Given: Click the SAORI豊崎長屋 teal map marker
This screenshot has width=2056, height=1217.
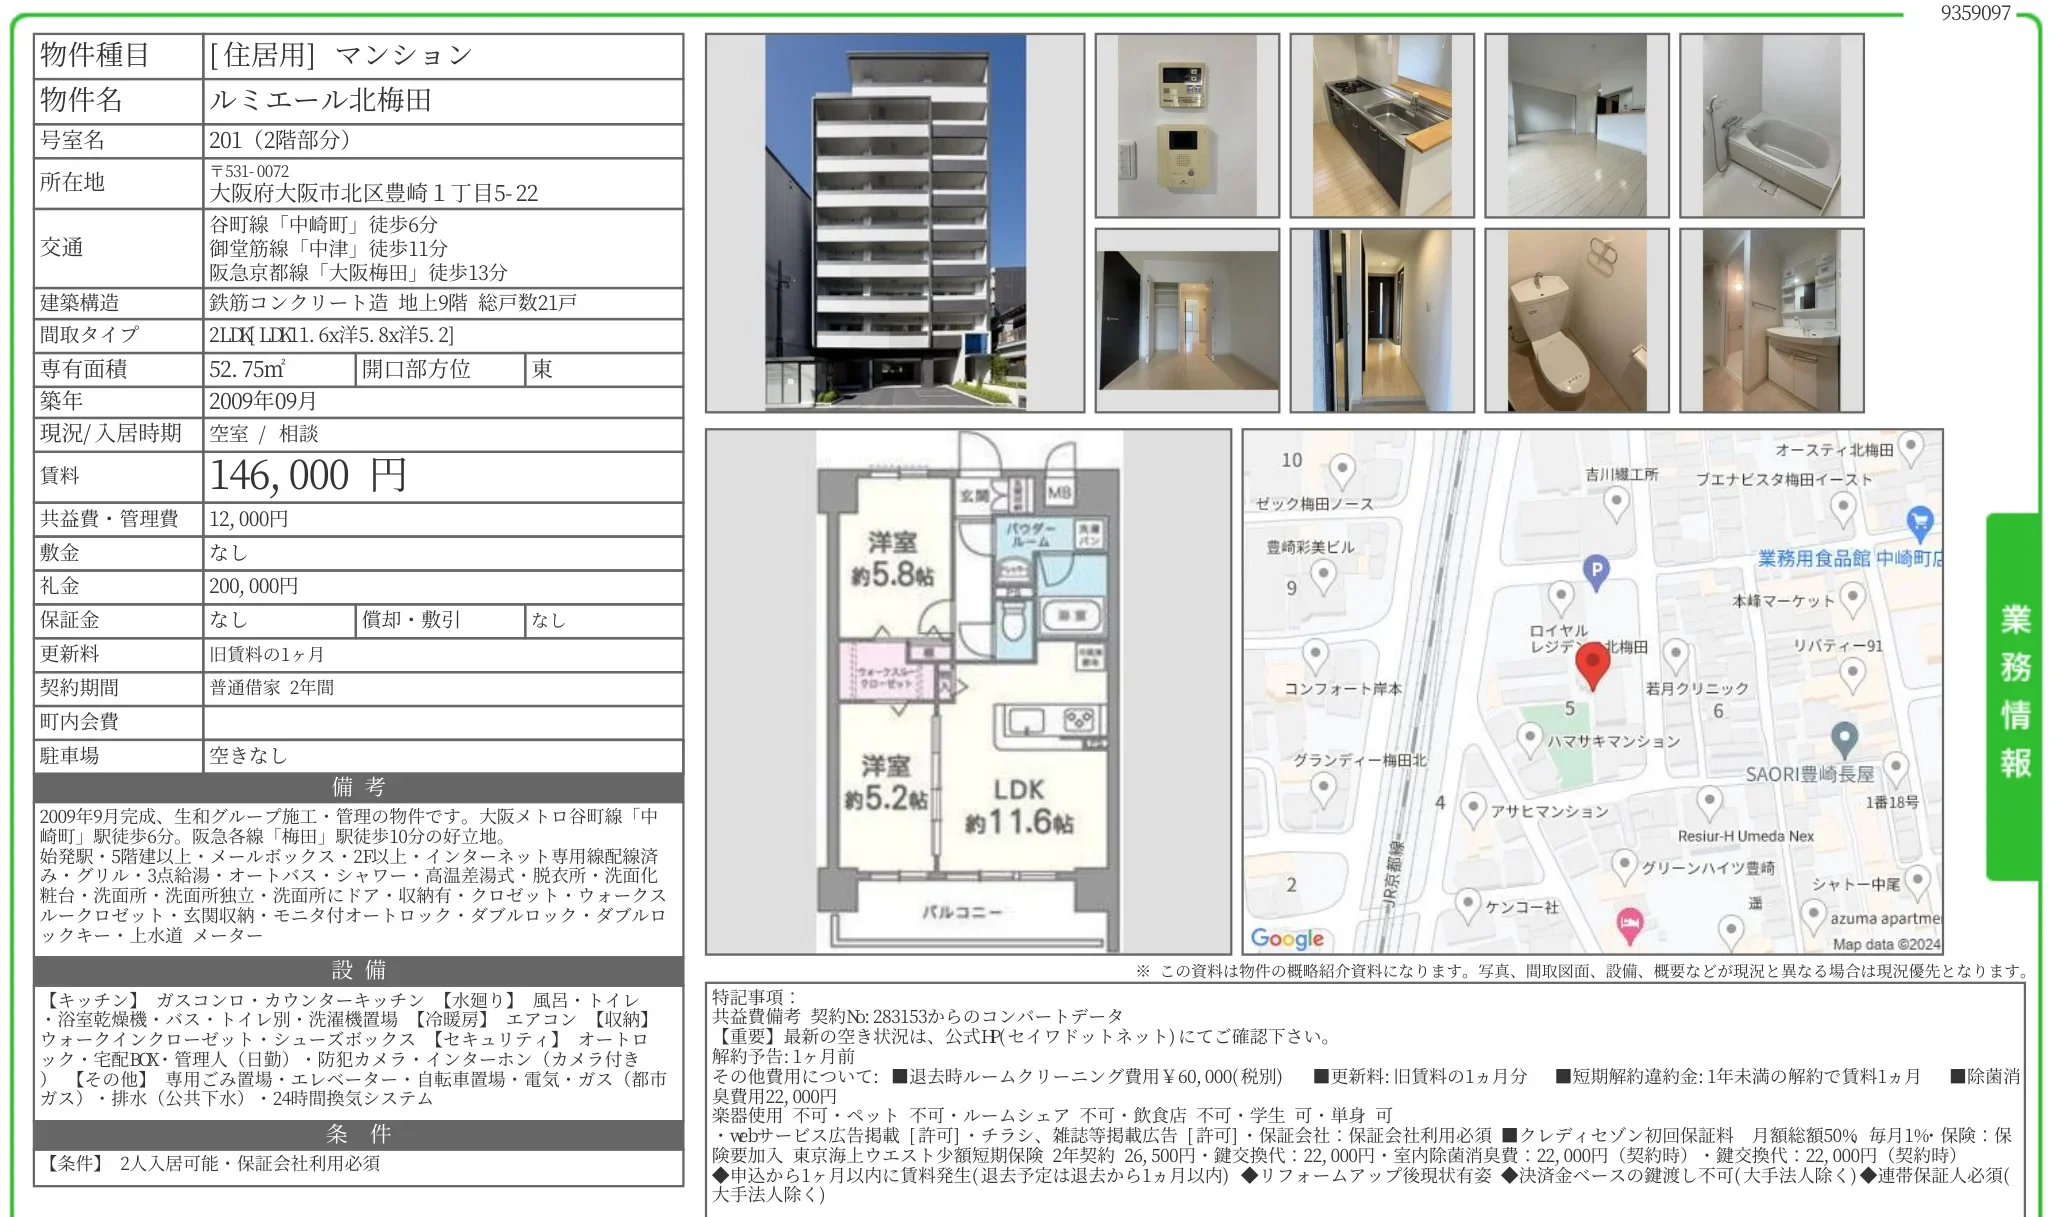Looking at the screenshot, I should coord(1844,740).
